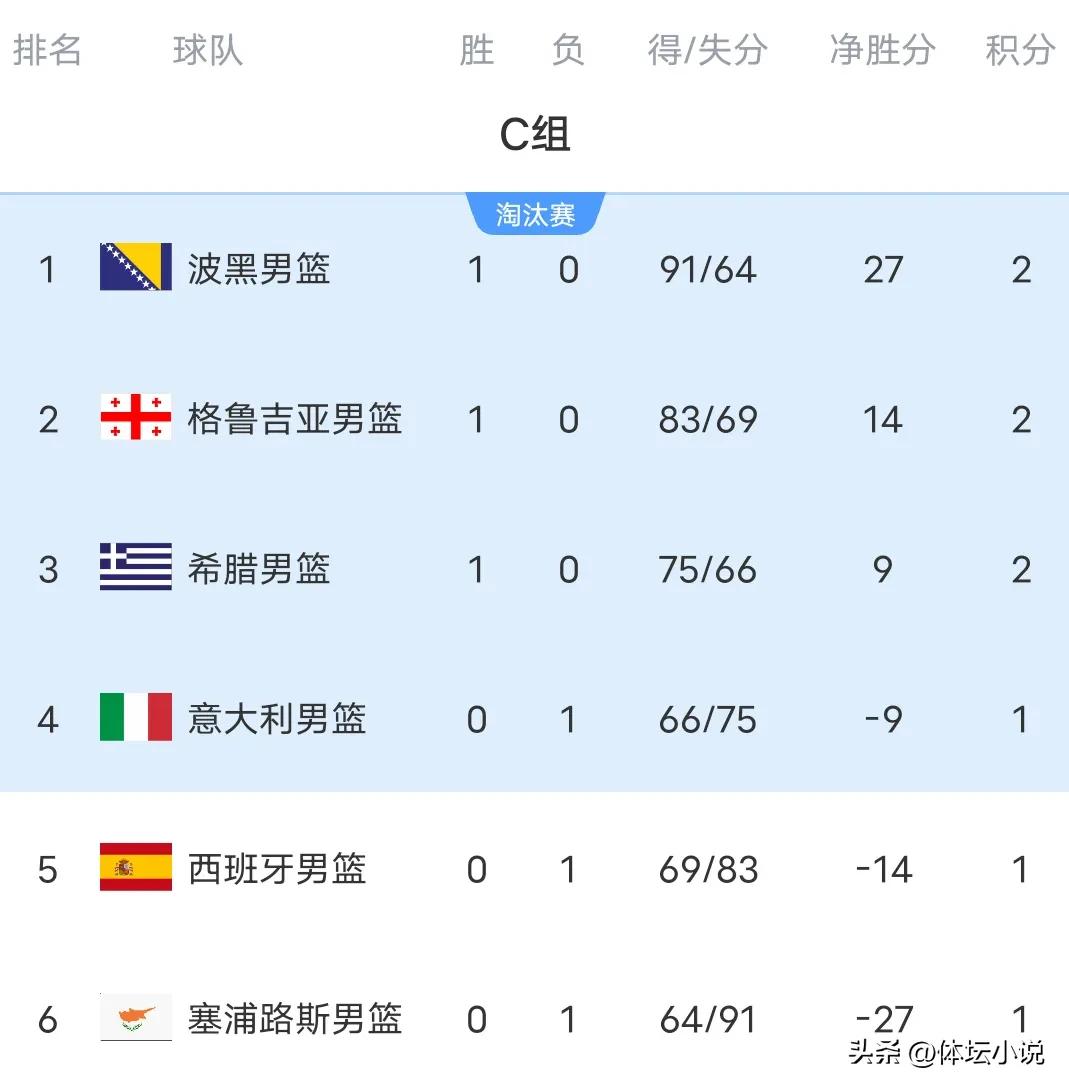Open the 意大利男篮 team link
The height and width of the screenshot is (1090, 1069).
point(277,719)
